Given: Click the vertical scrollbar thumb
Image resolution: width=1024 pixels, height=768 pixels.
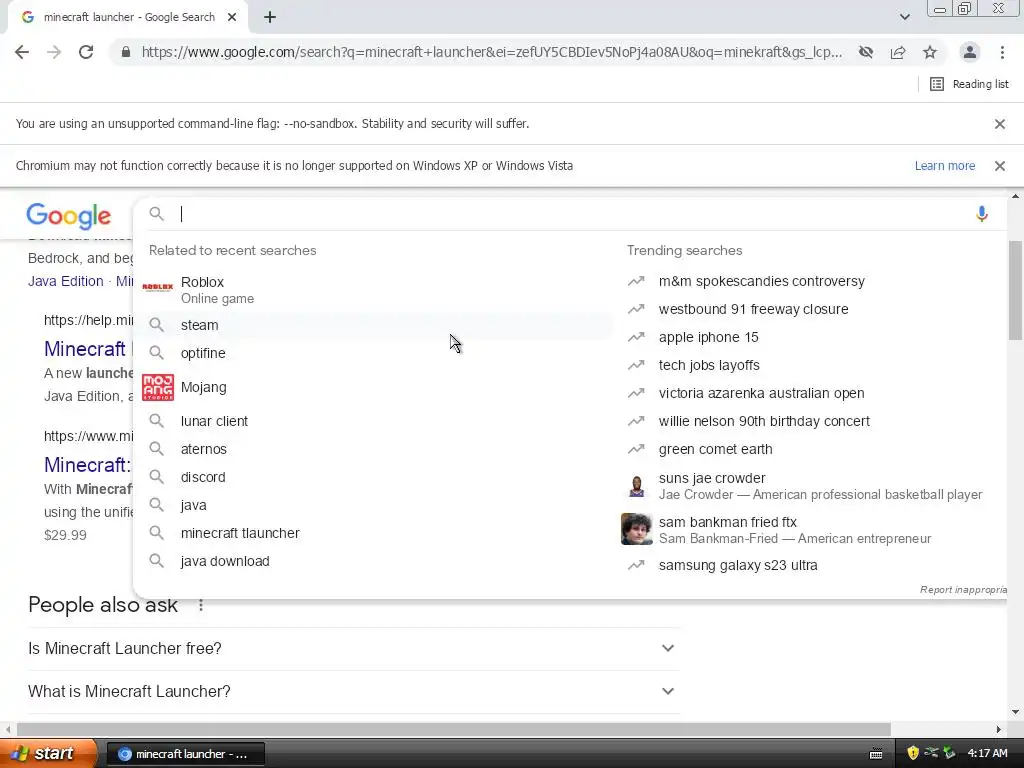Looking at the screenshot, I should click(1016, 291).
